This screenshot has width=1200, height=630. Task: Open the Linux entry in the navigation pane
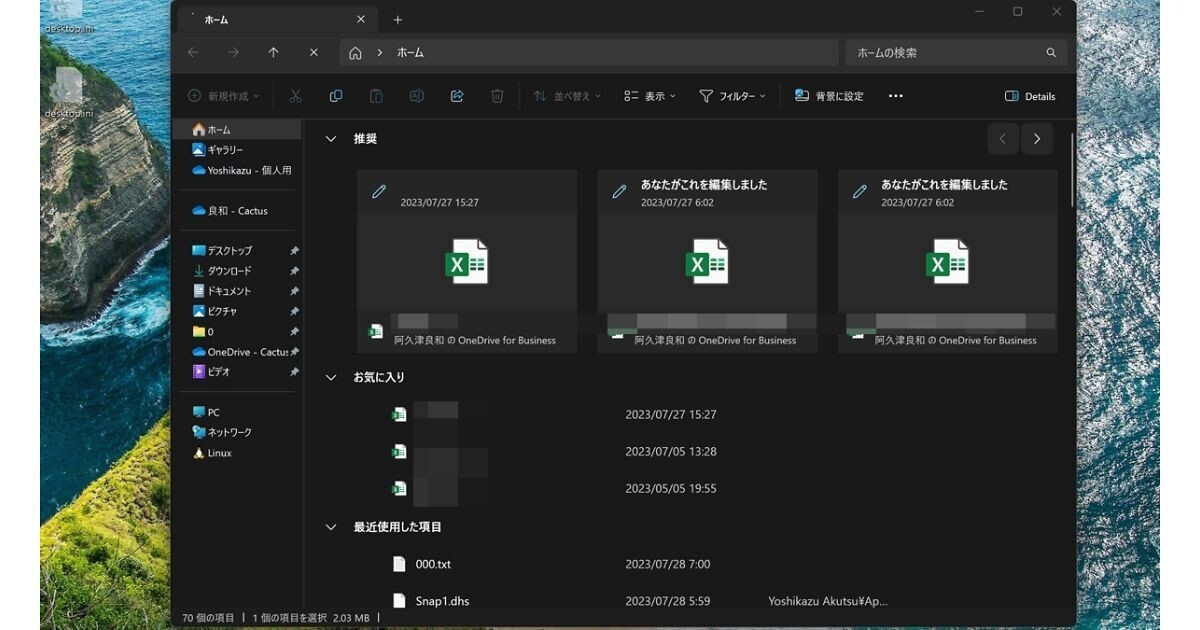coord(222,452)
